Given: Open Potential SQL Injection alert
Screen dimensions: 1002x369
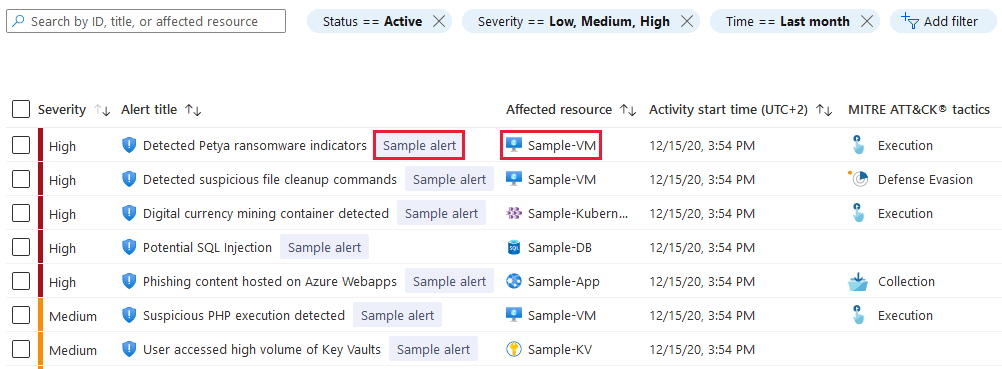Looking at the screenshot, I should [x=207, y=247].
